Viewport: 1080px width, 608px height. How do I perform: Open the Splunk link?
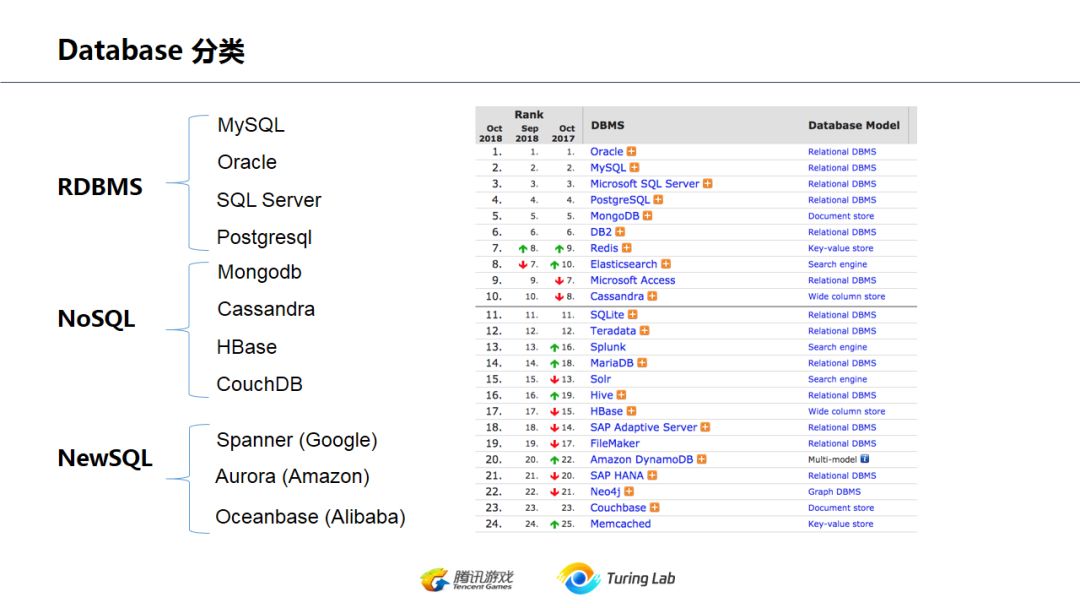coord(608,347)
